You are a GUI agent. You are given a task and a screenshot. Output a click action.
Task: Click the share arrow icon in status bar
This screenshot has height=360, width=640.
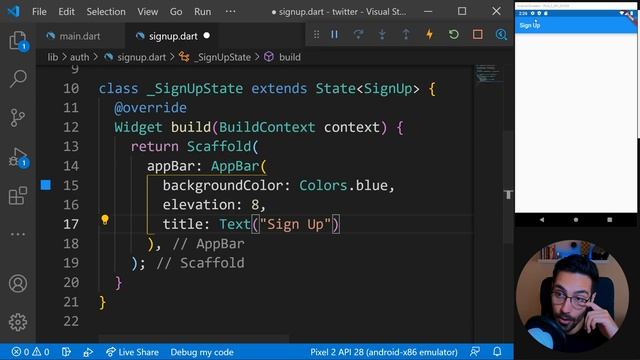(88, 352)
